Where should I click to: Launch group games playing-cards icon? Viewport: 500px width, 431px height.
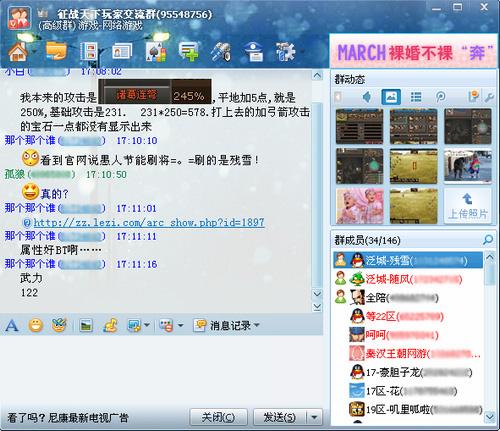[156, 52]
